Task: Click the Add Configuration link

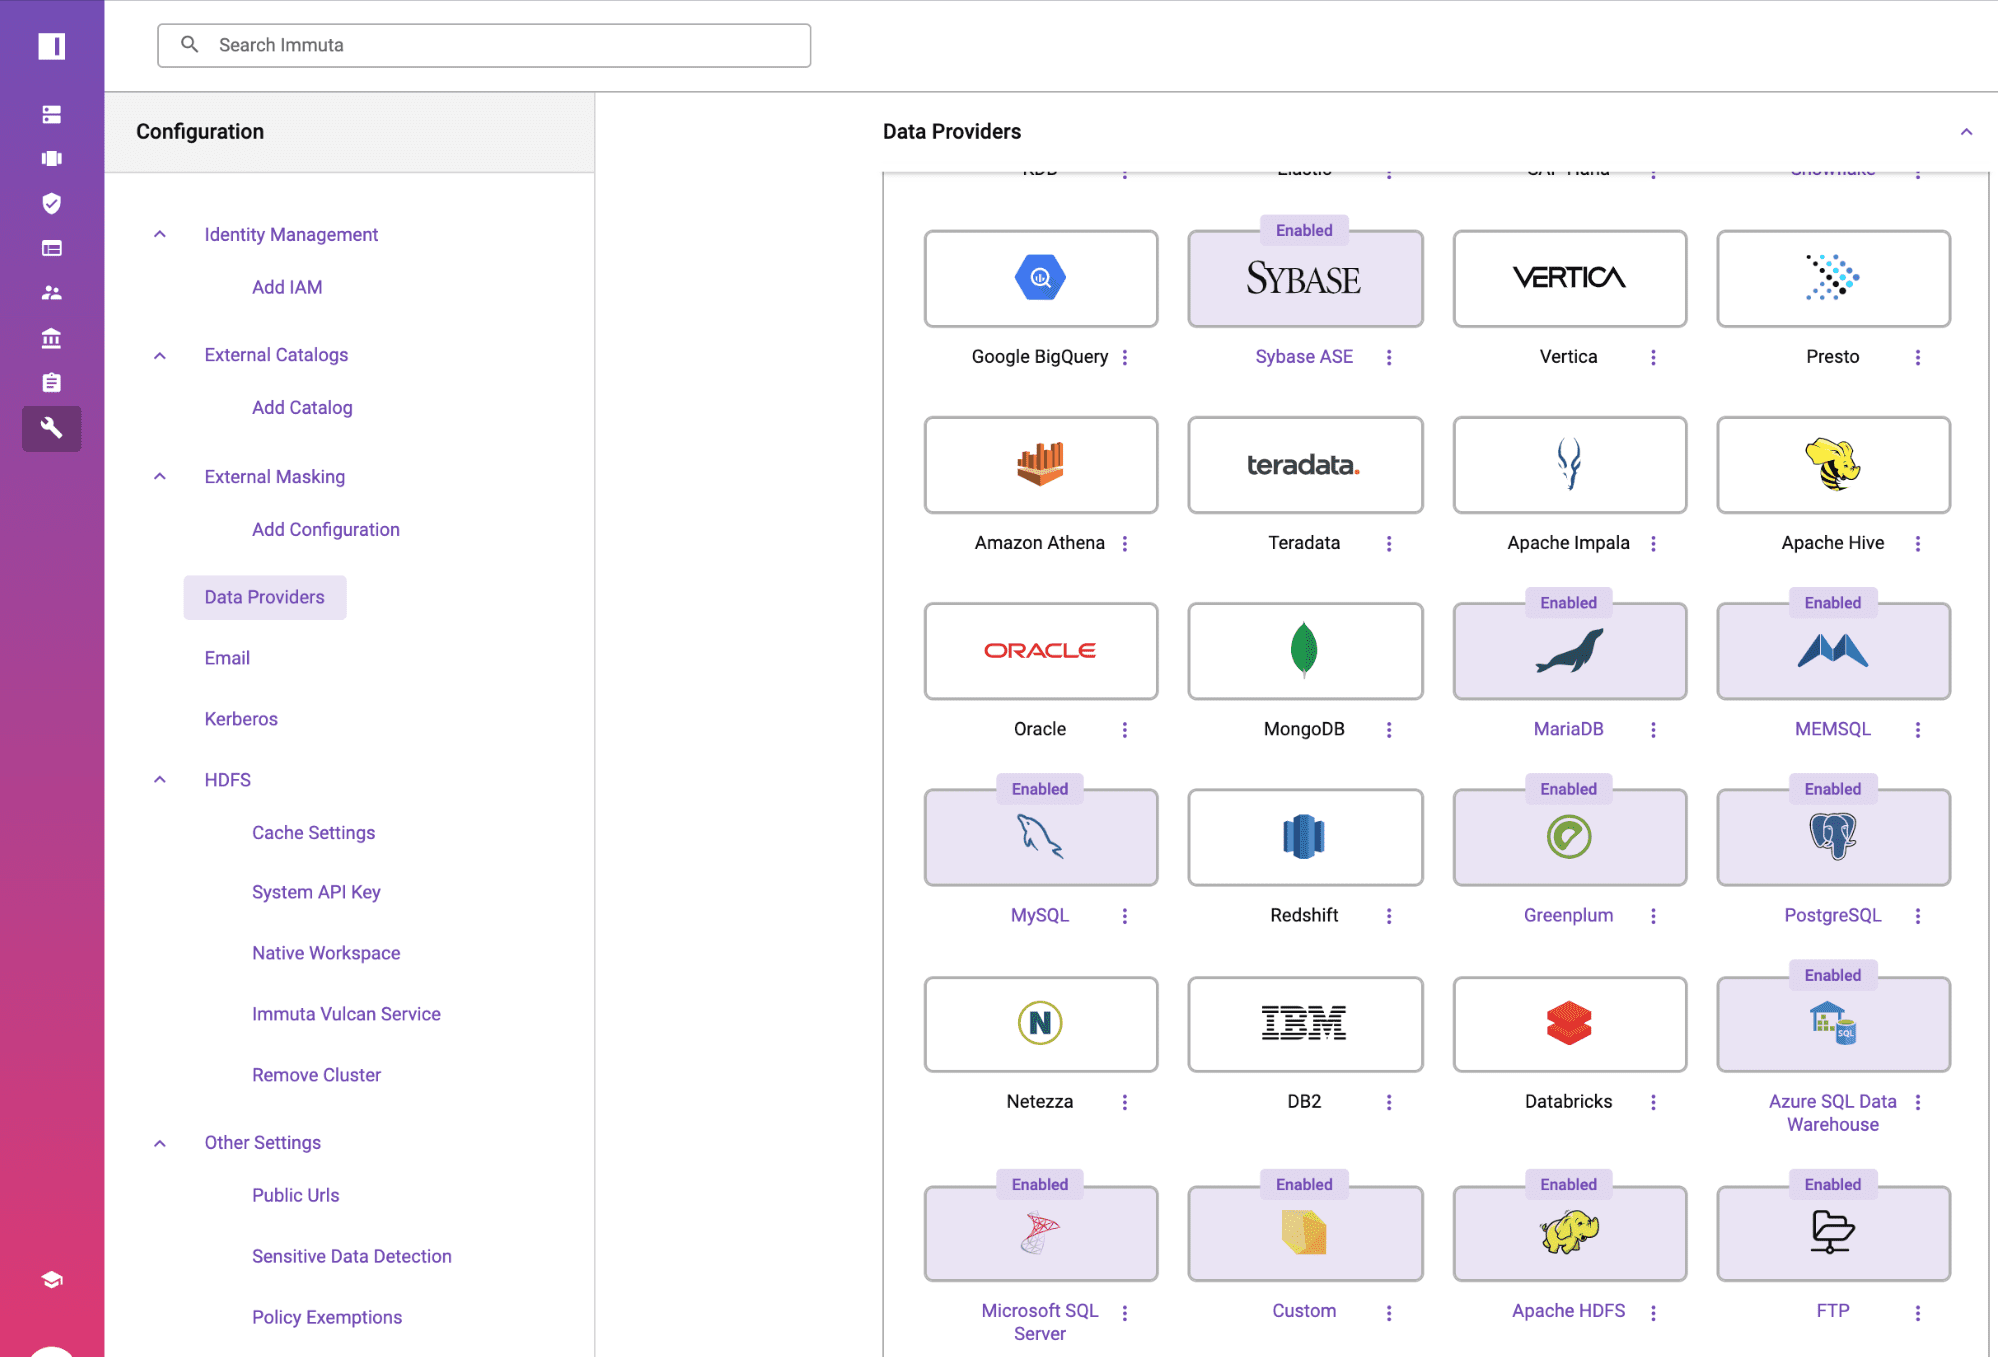Action: pos(326,530)
